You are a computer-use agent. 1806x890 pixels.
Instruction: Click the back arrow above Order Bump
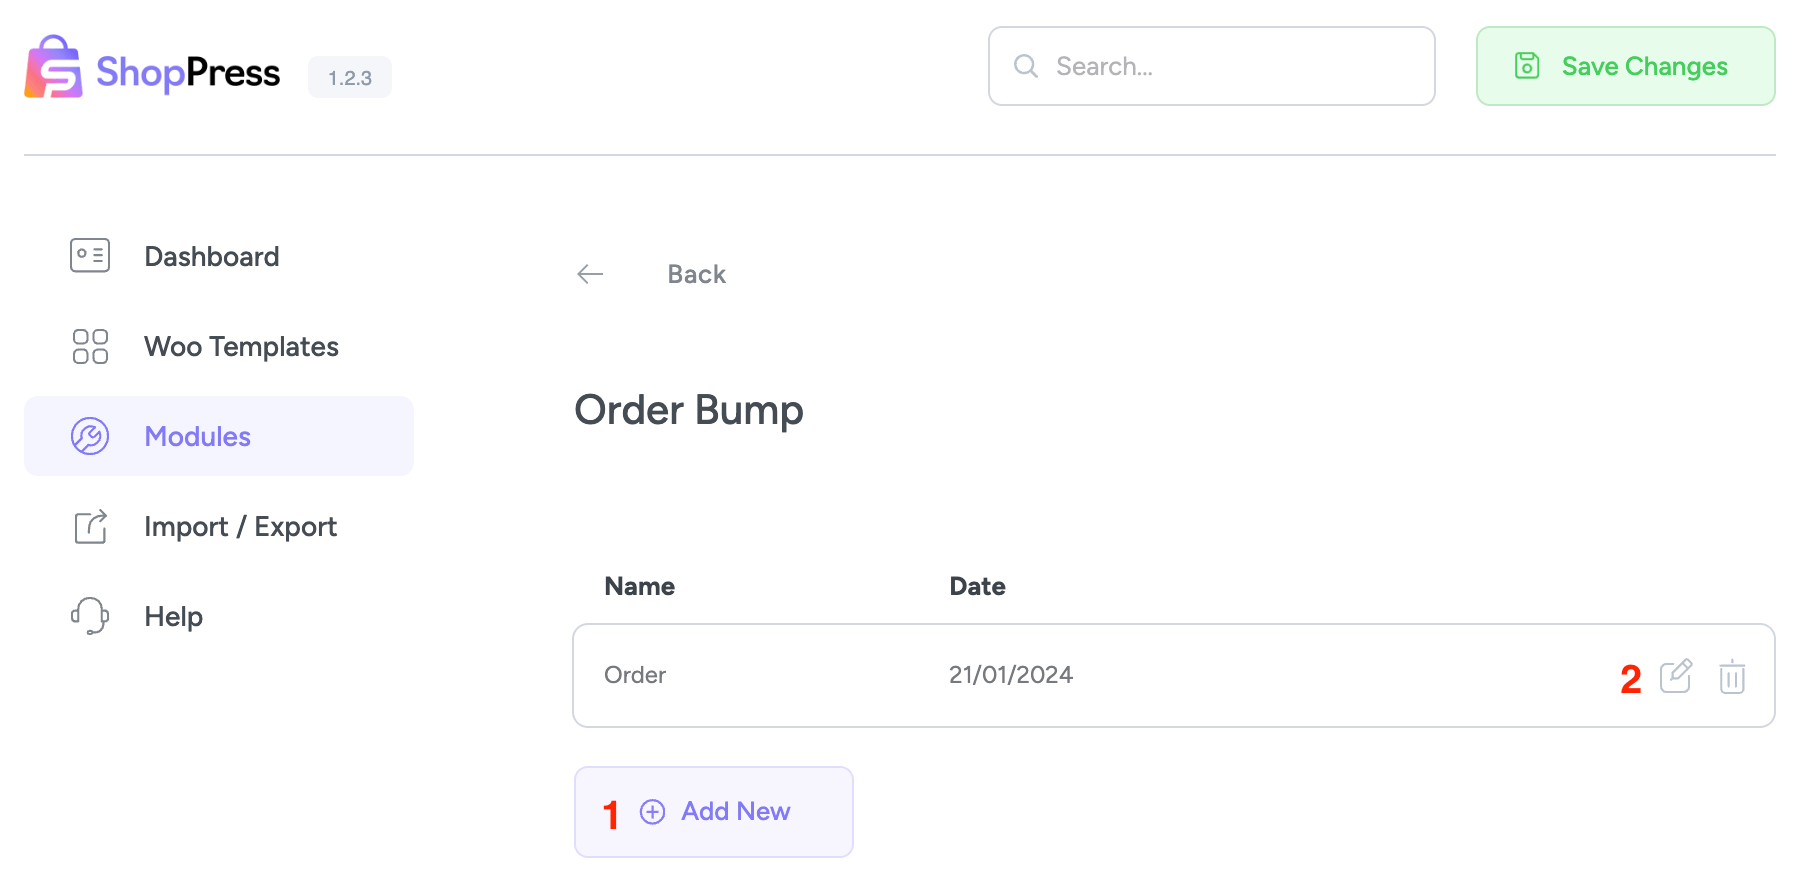590,273
